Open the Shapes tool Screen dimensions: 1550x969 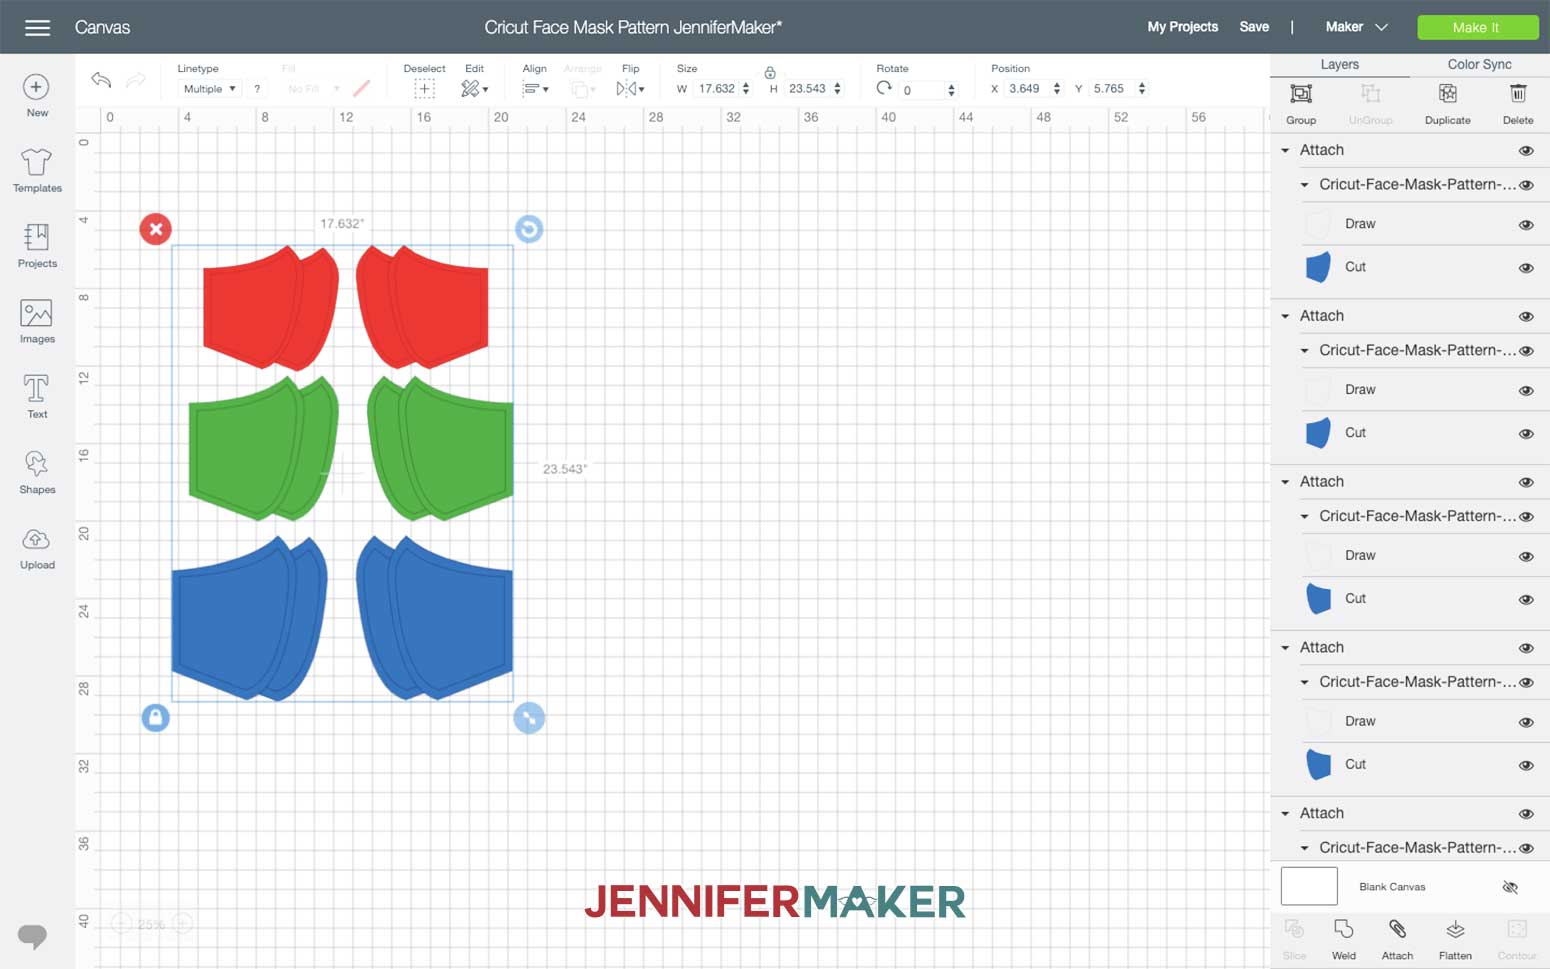[36, 472]
